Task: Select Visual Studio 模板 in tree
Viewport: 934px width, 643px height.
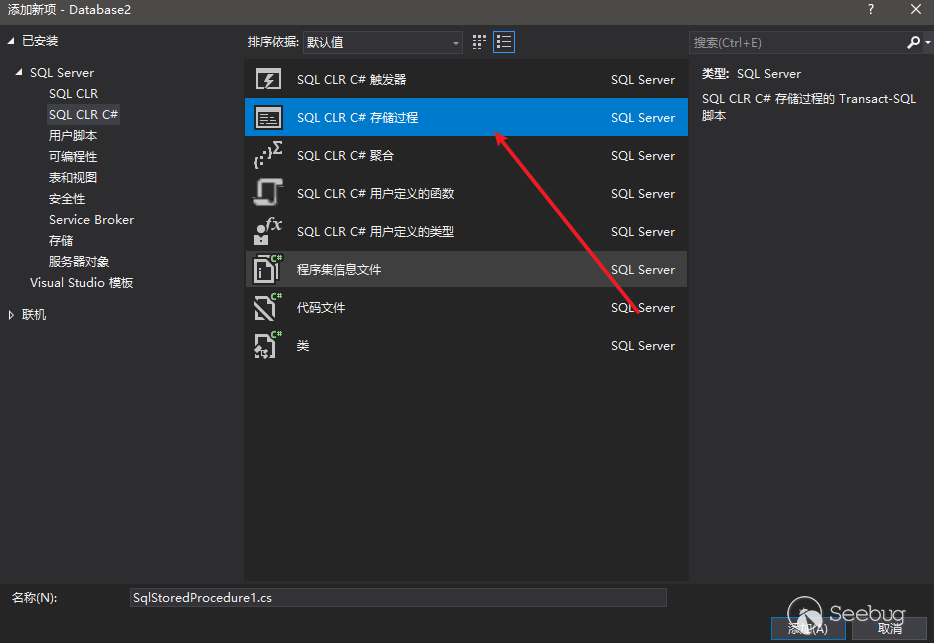Action: 81,283
